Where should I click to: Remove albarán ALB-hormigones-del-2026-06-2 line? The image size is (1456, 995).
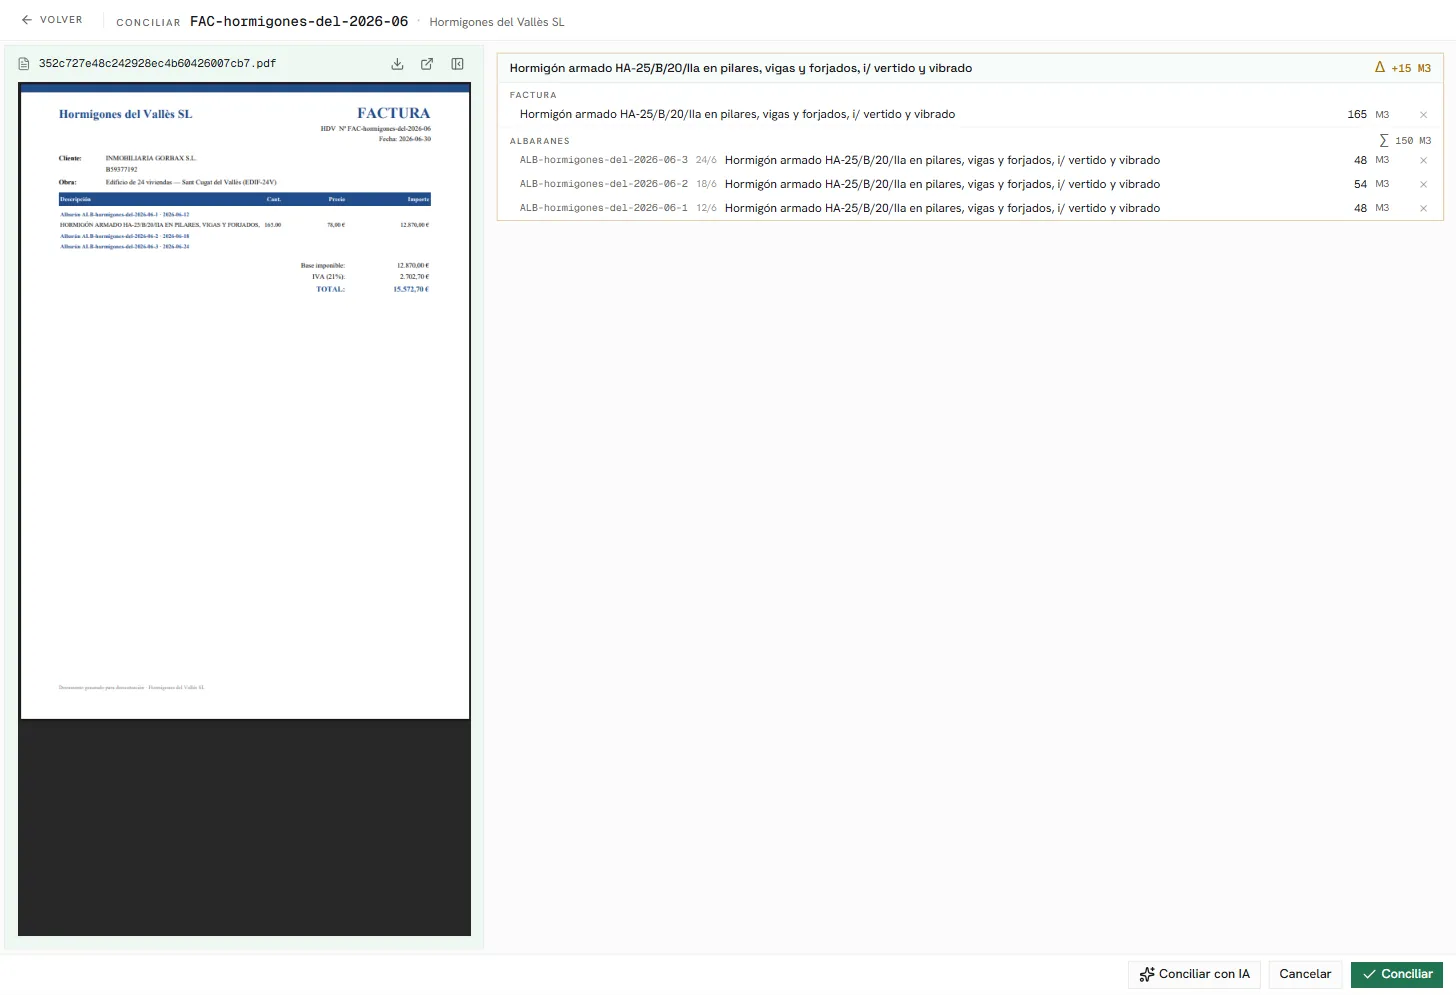tap(1423, 185)
